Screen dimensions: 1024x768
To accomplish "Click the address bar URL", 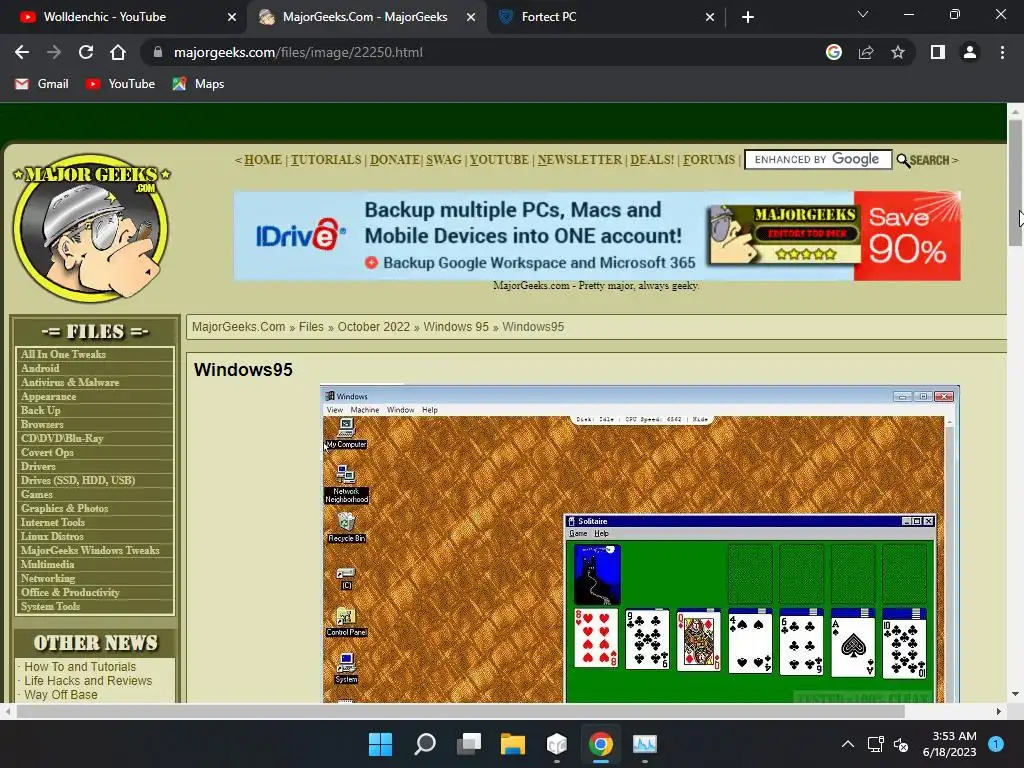I will (298, 52).
